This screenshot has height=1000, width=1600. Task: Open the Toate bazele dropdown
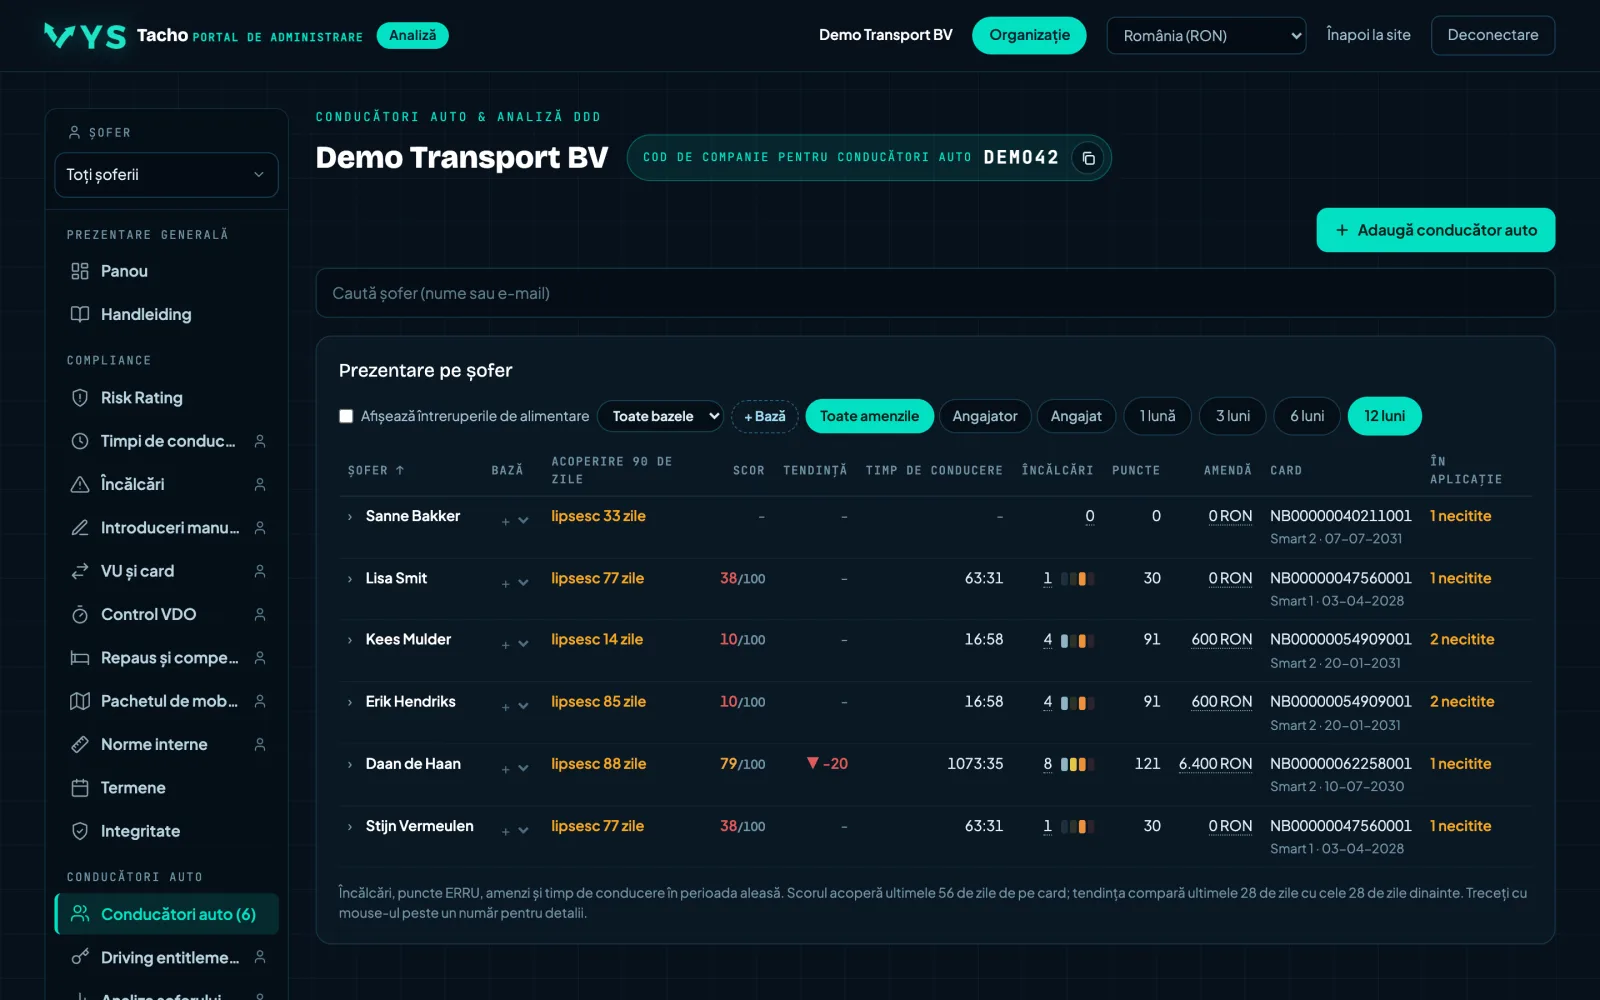pyautogui.click(x=660, y=416)
